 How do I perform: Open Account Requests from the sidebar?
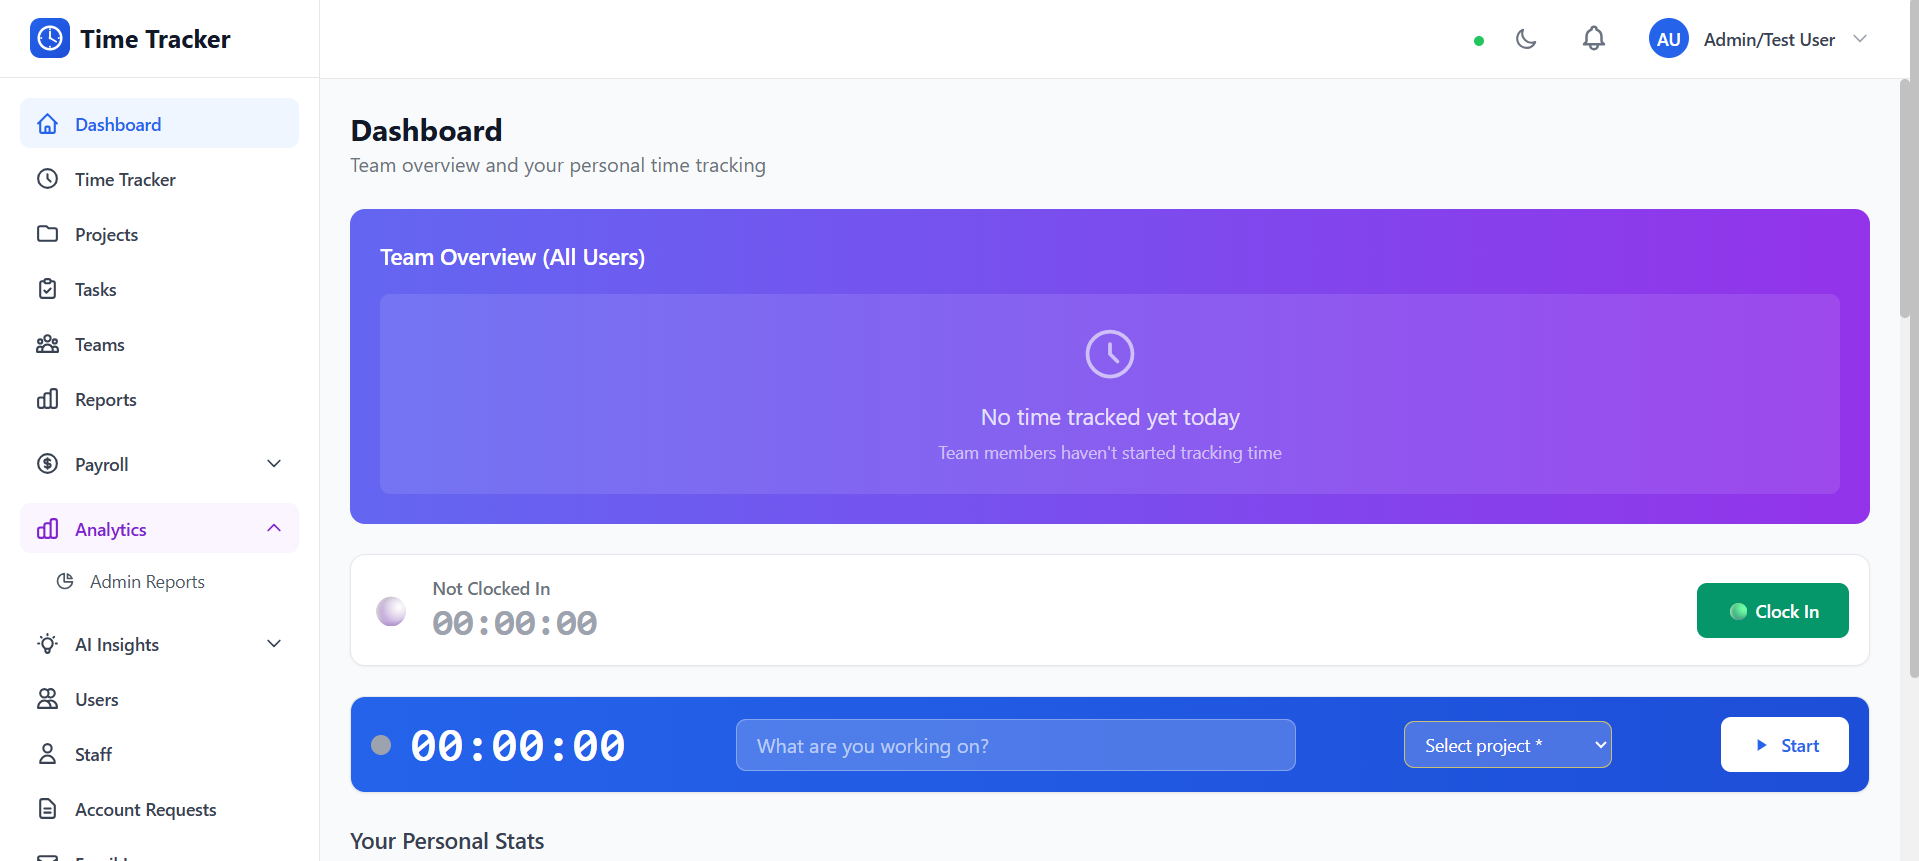(146, 809)
